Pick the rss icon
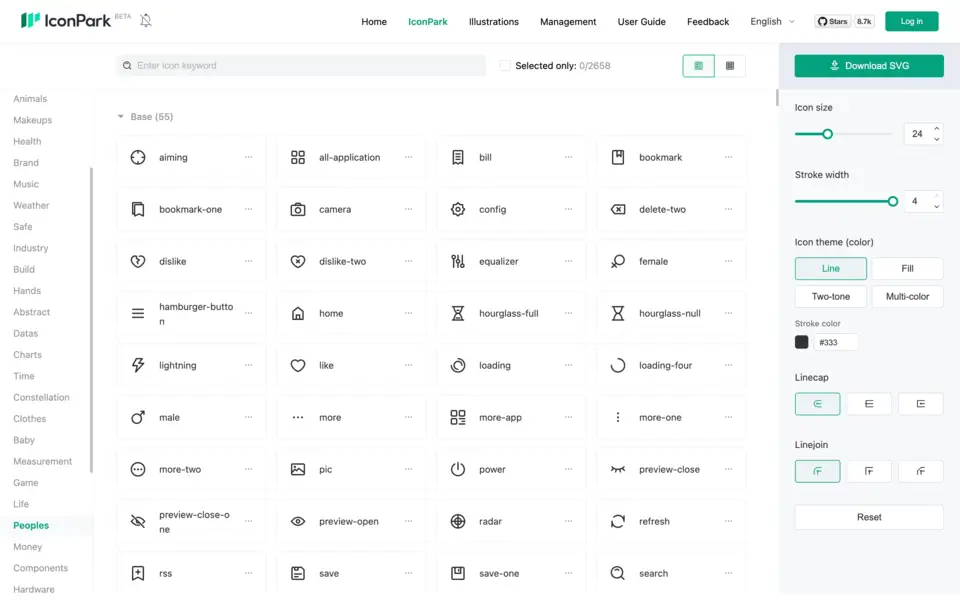The width and height of the screenshot is (960, 600). click(x=138, y=574)
